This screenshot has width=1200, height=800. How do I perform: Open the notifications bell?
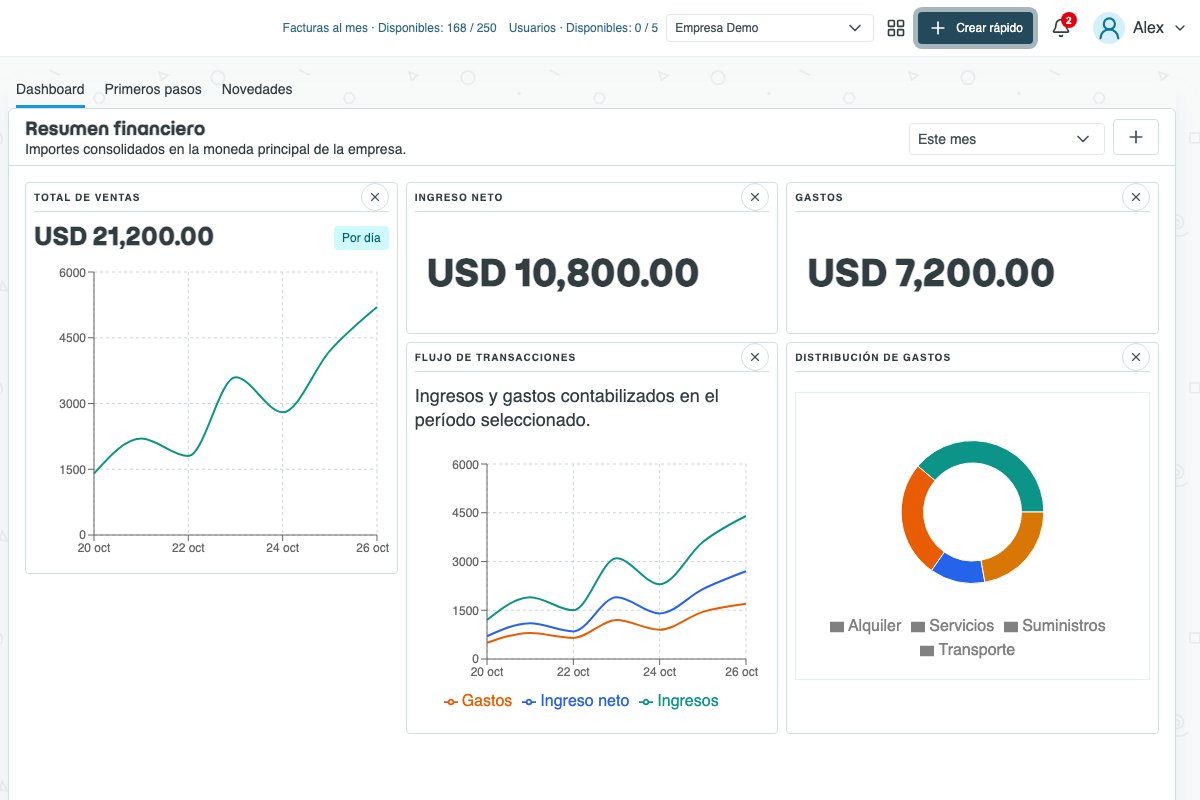tap(1061, 28)
